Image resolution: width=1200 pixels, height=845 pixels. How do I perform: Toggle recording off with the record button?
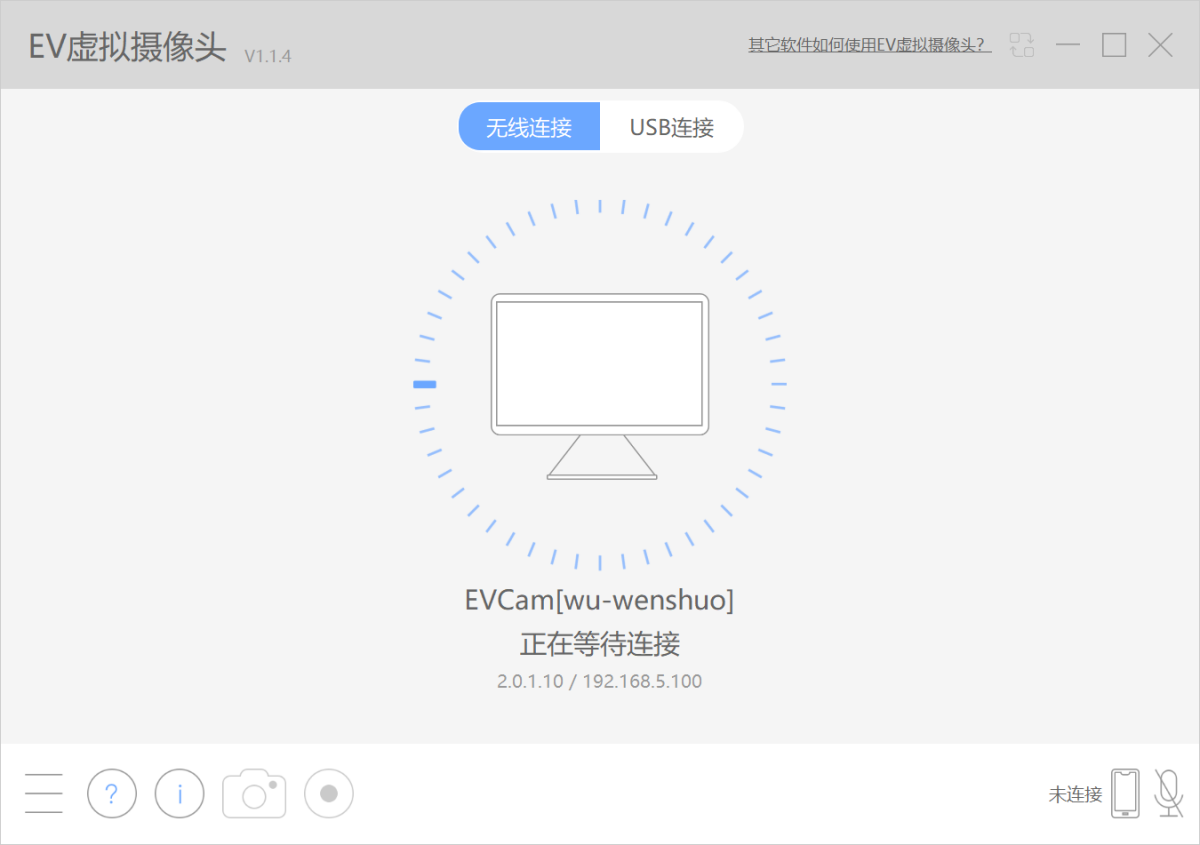(x=328, y=793)
